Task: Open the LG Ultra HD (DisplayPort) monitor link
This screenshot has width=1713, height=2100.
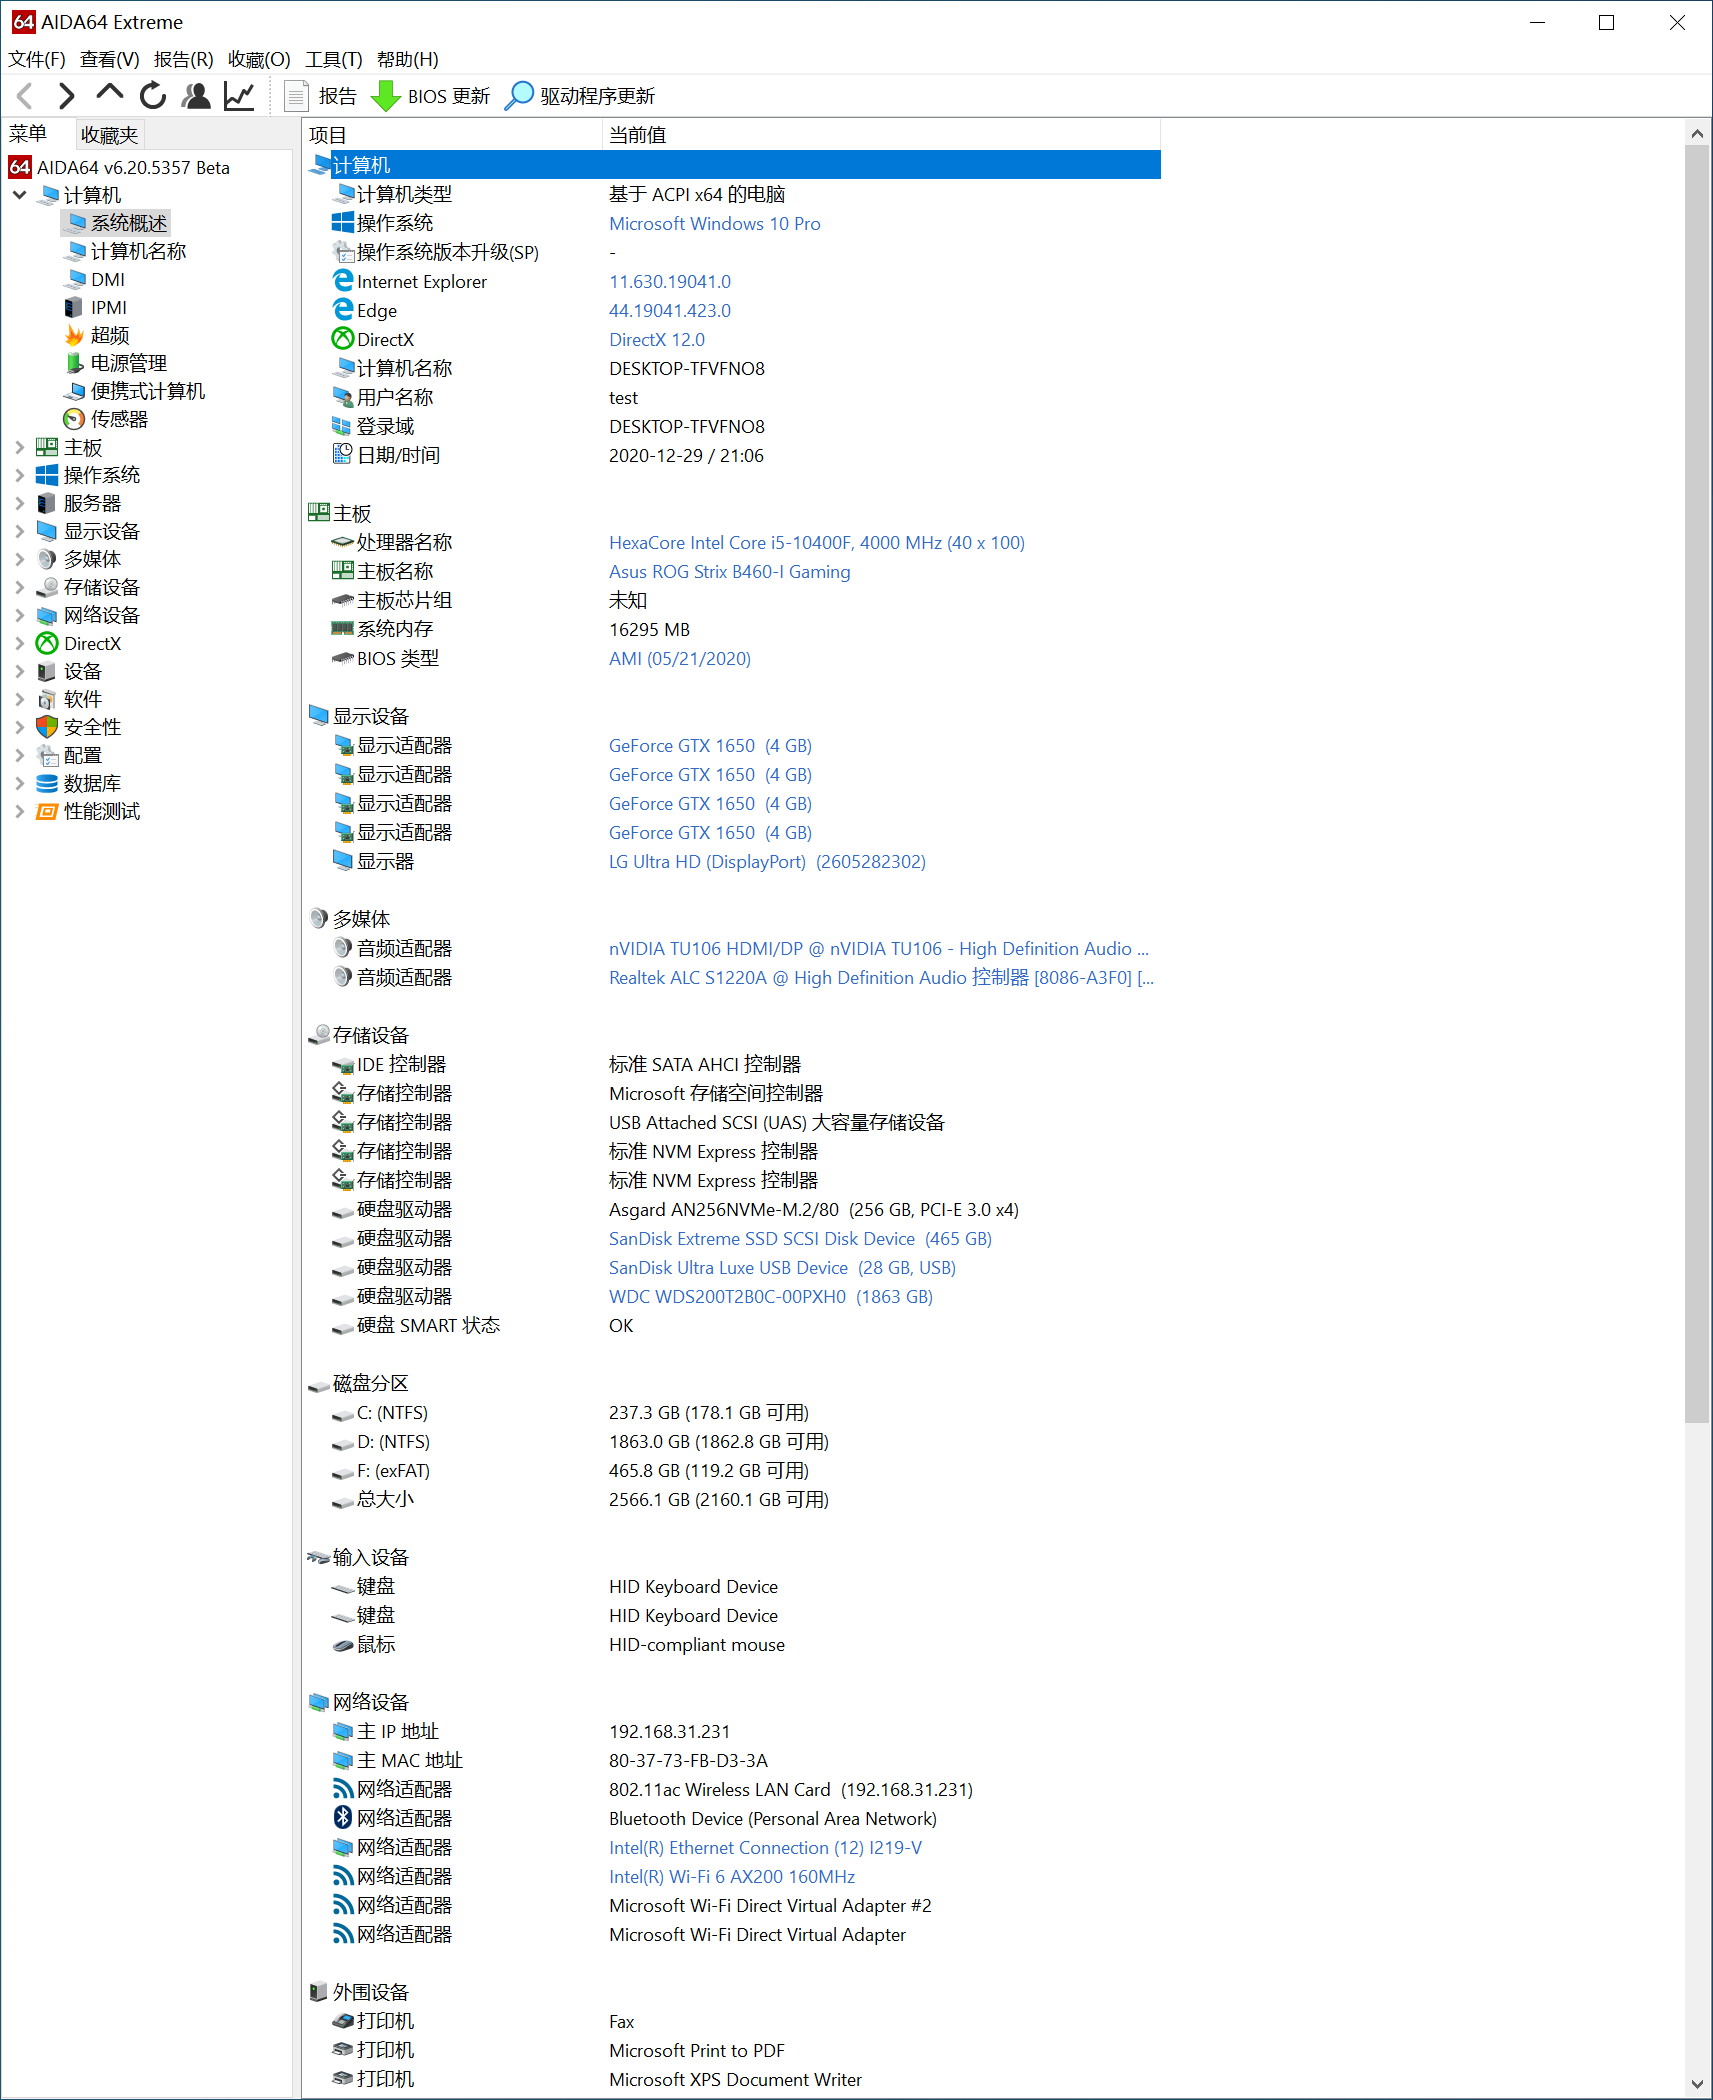Action: click(768, 862)
